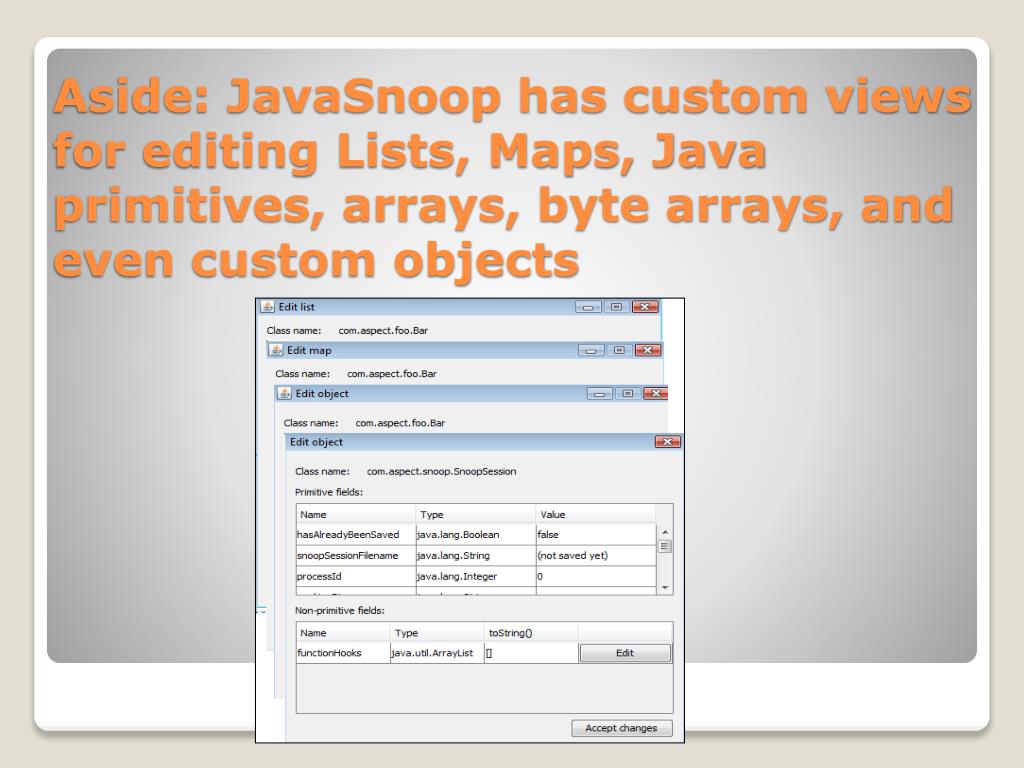Click the Value column header in primitive fields

pos(596,515)
